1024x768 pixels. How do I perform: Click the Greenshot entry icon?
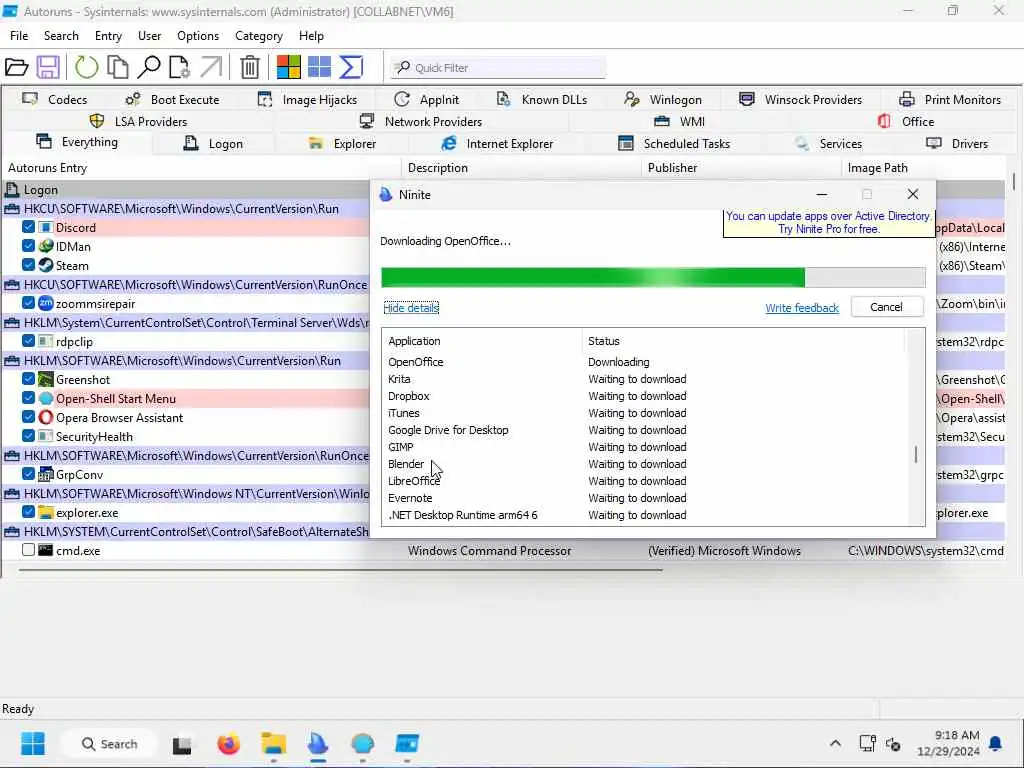[x=46, y=379]
